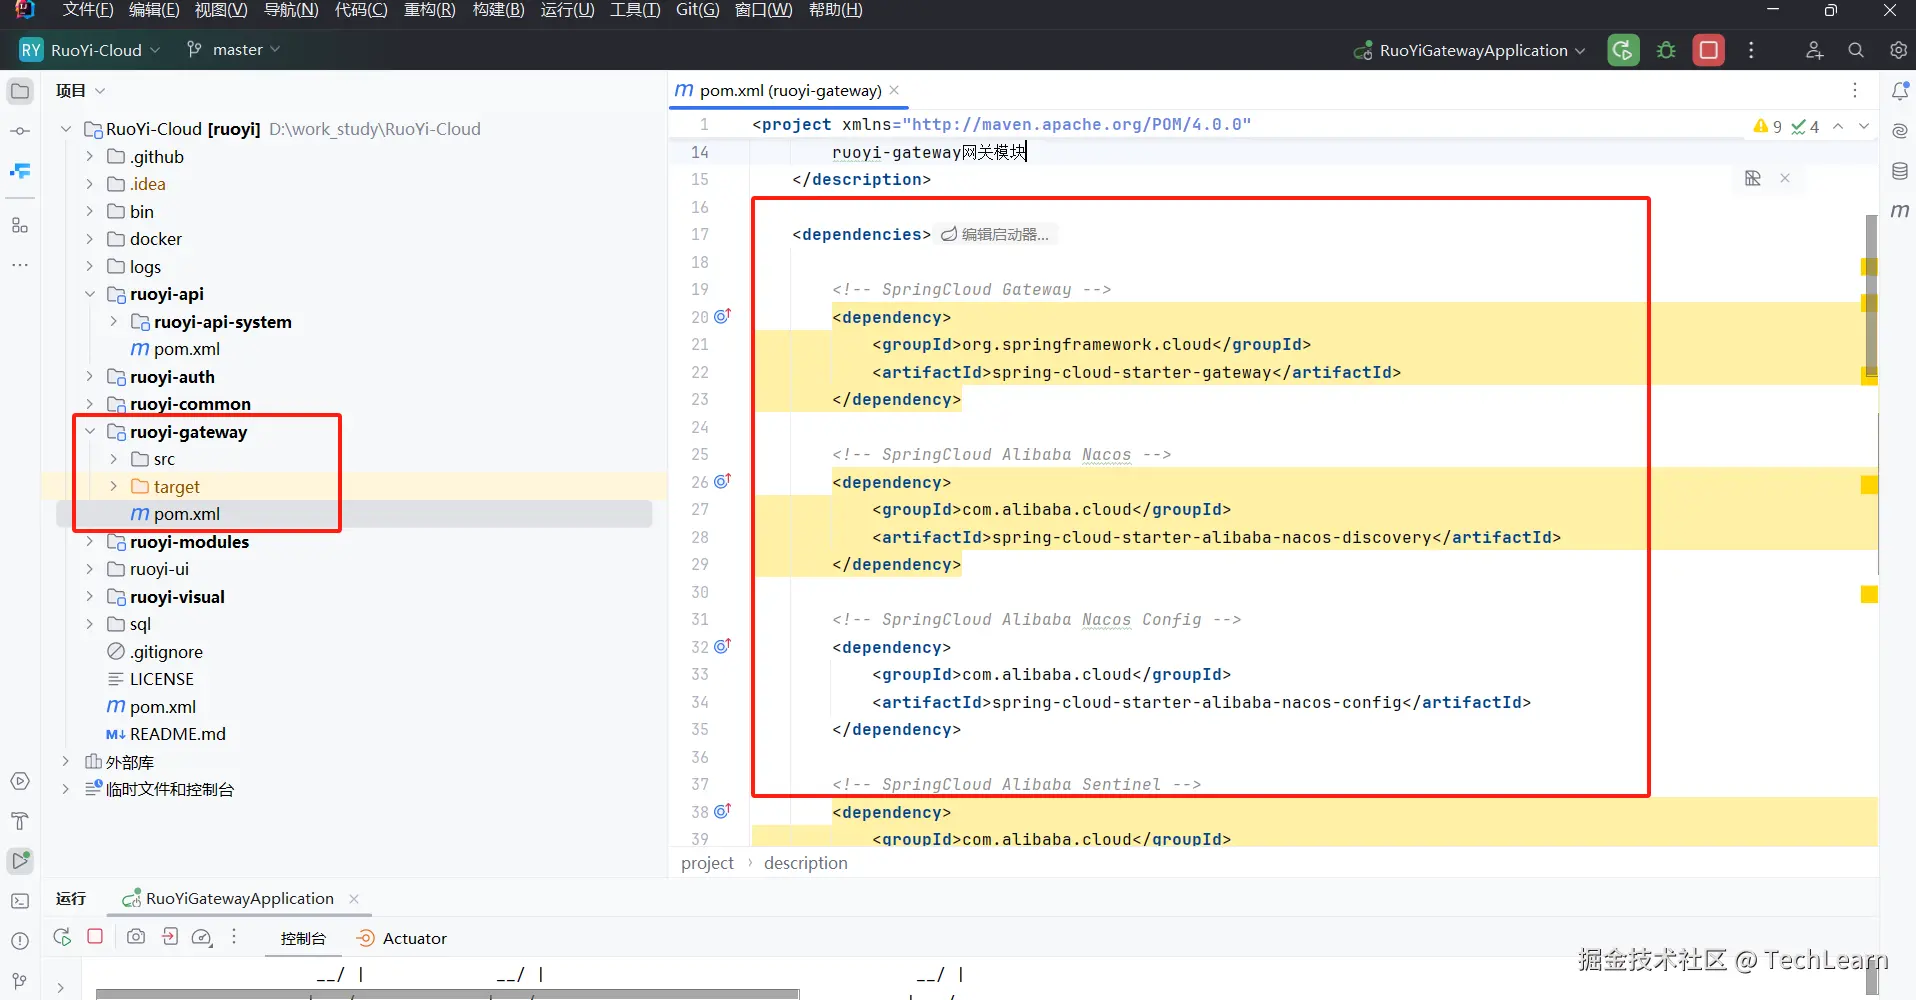Open the Git(G) menu
Image resolution: width=1916 pixels, height=1000 pixels.
click(697, 10)
